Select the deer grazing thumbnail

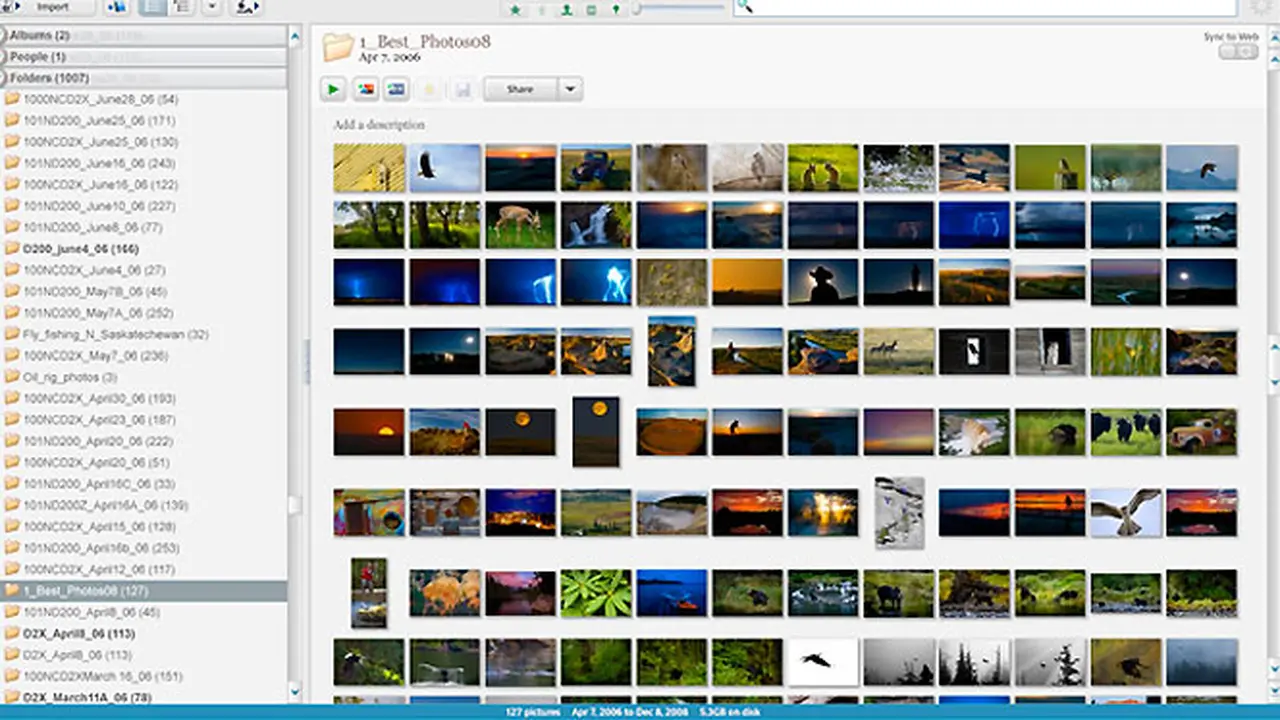click(520, 225)
